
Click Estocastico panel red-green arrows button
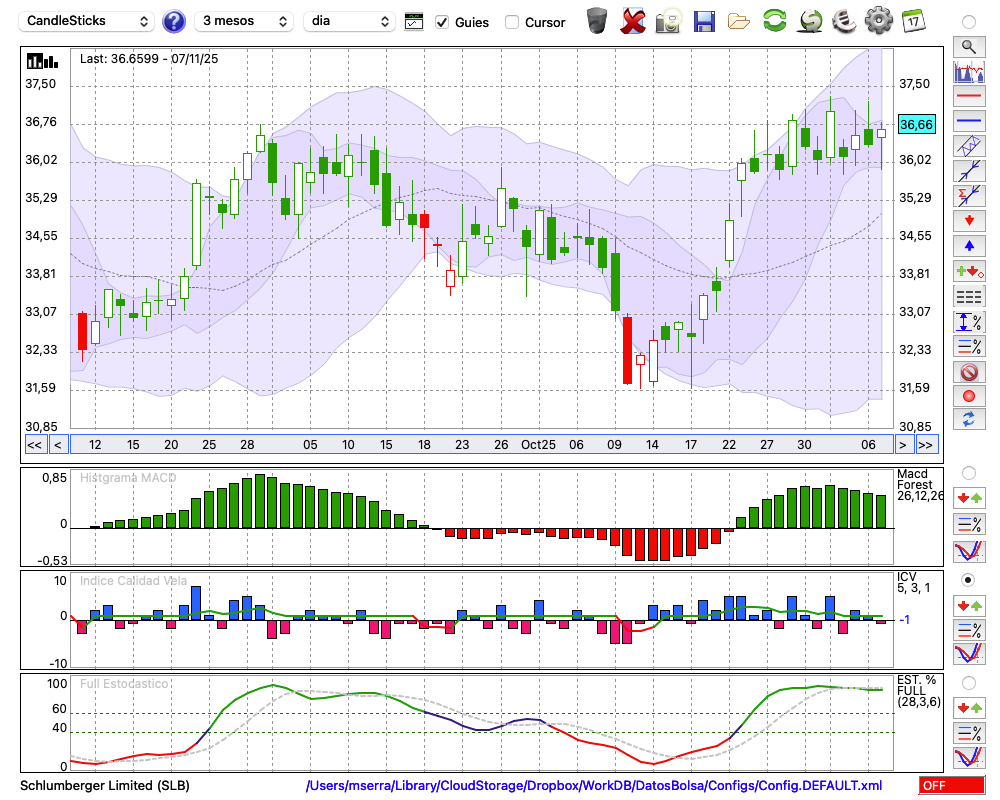coord(969,707)
